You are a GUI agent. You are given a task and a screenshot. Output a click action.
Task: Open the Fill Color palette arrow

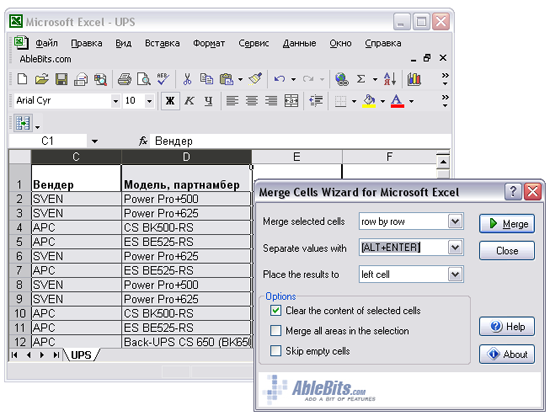point(383,101)
